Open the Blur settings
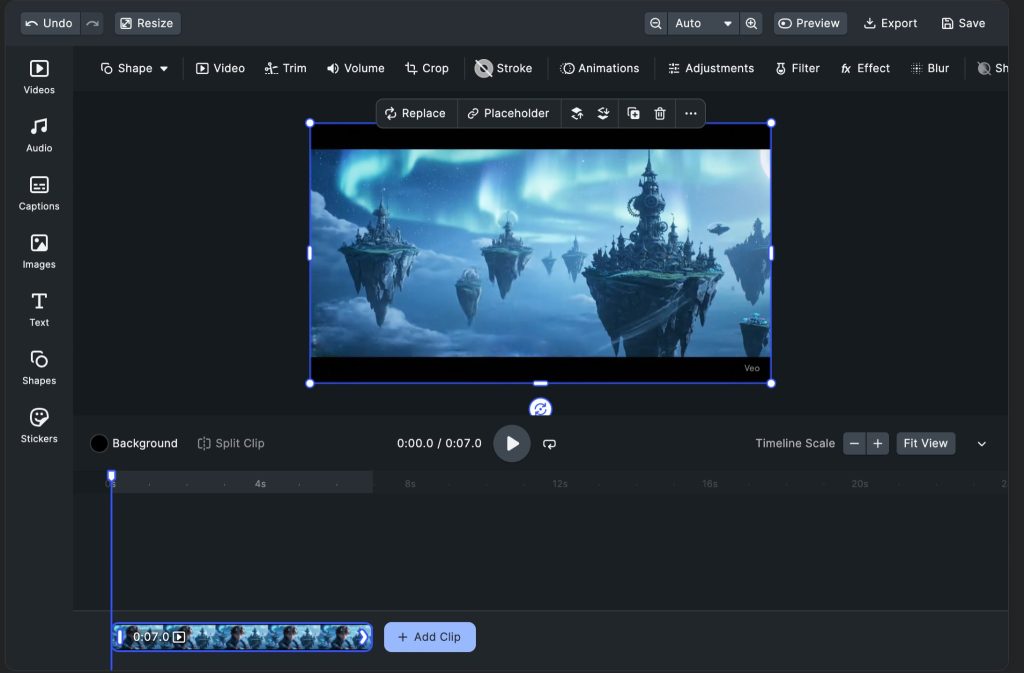This screenshot has height=673, width=1024. (930, 69)
